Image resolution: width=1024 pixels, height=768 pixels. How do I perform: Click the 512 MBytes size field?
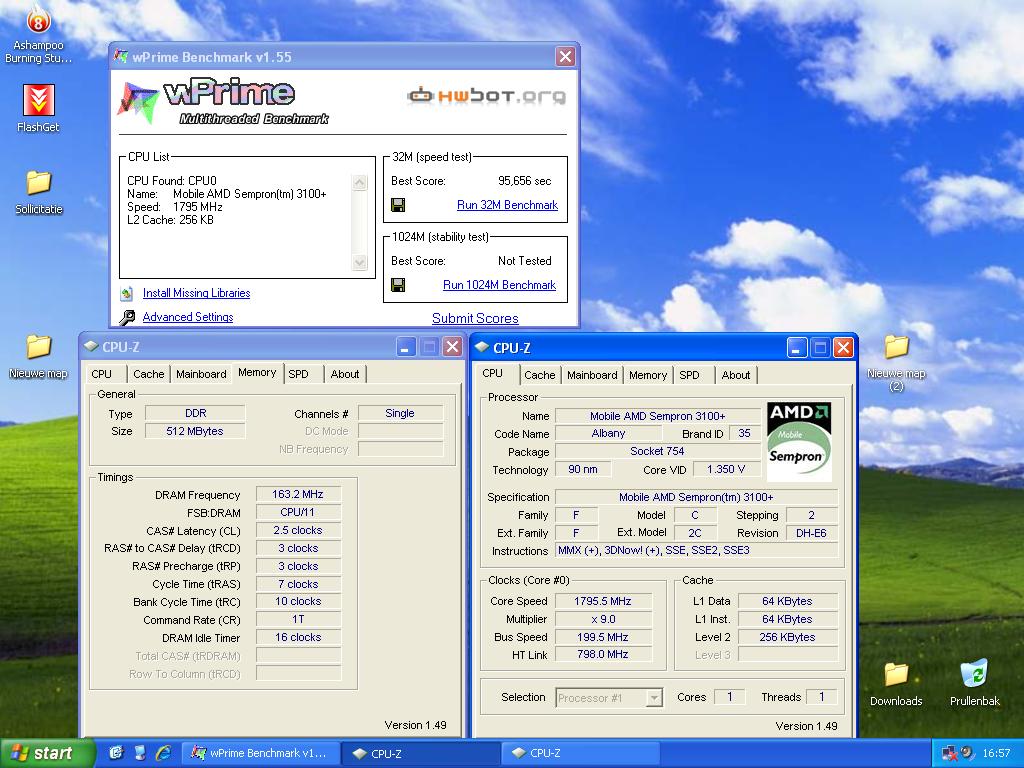[195, 431]
